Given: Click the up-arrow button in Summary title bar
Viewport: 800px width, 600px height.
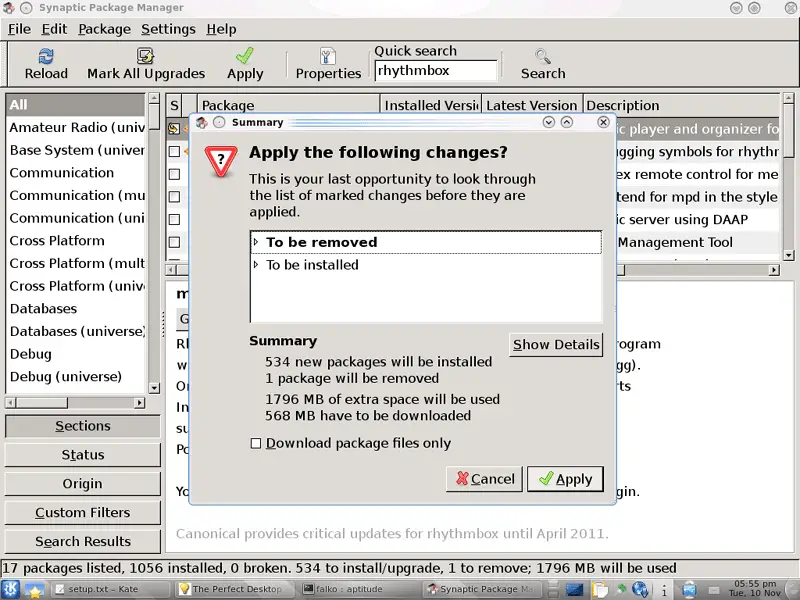Looking at the screenshot, I should pos(567,122).
